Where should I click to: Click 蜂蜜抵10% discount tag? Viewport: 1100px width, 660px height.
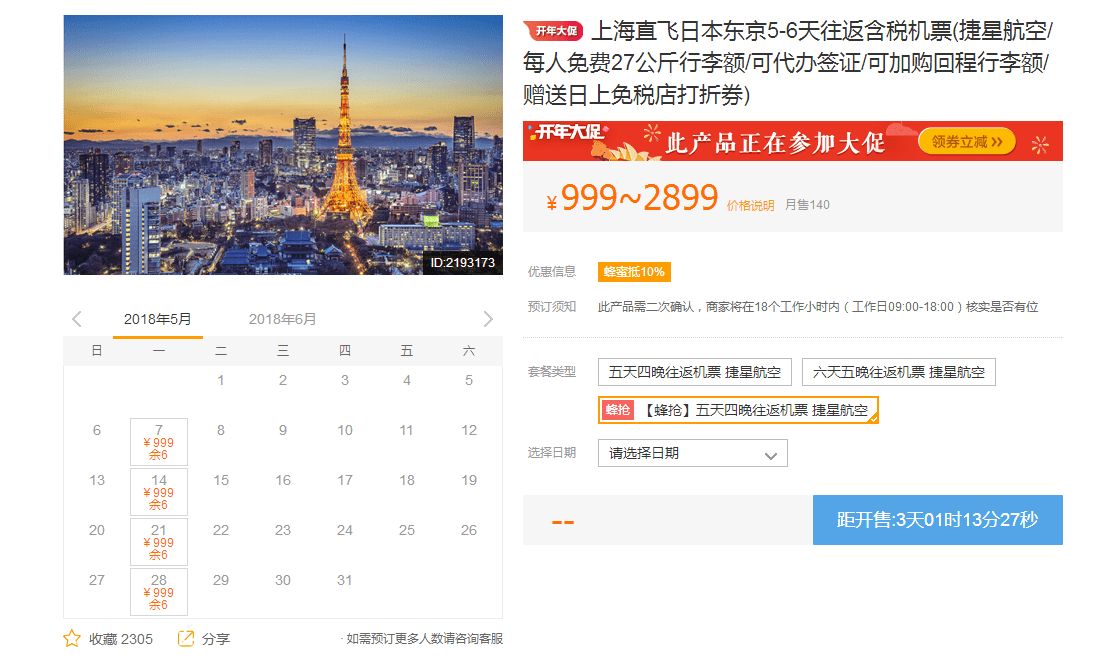pyautogui.click(x=634, y=271)
